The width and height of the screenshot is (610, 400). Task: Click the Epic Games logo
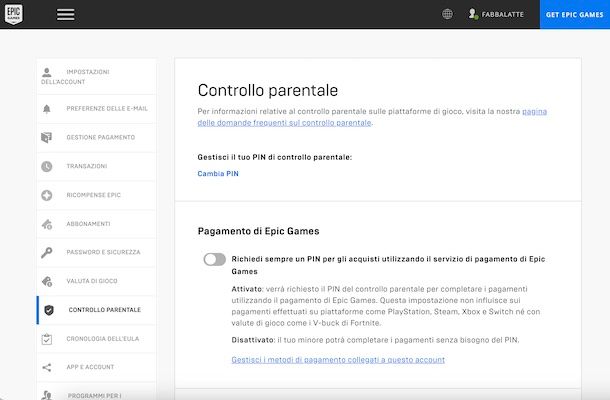click(14, 14)
